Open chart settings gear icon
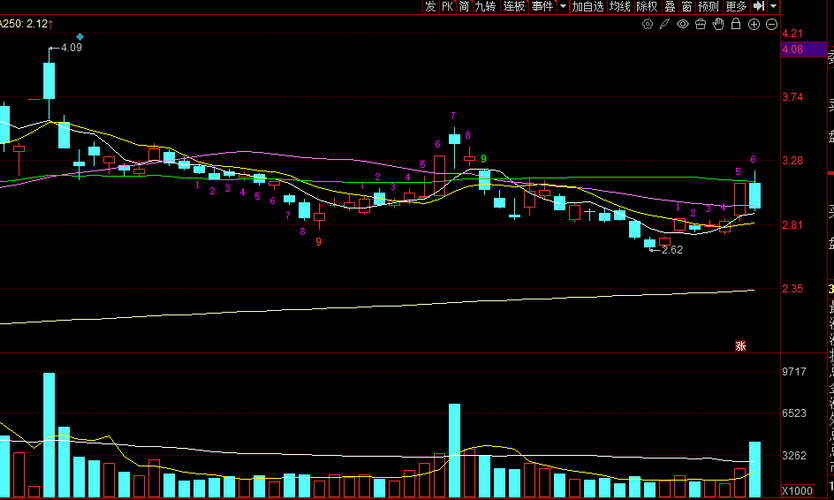 coord(647,24)
